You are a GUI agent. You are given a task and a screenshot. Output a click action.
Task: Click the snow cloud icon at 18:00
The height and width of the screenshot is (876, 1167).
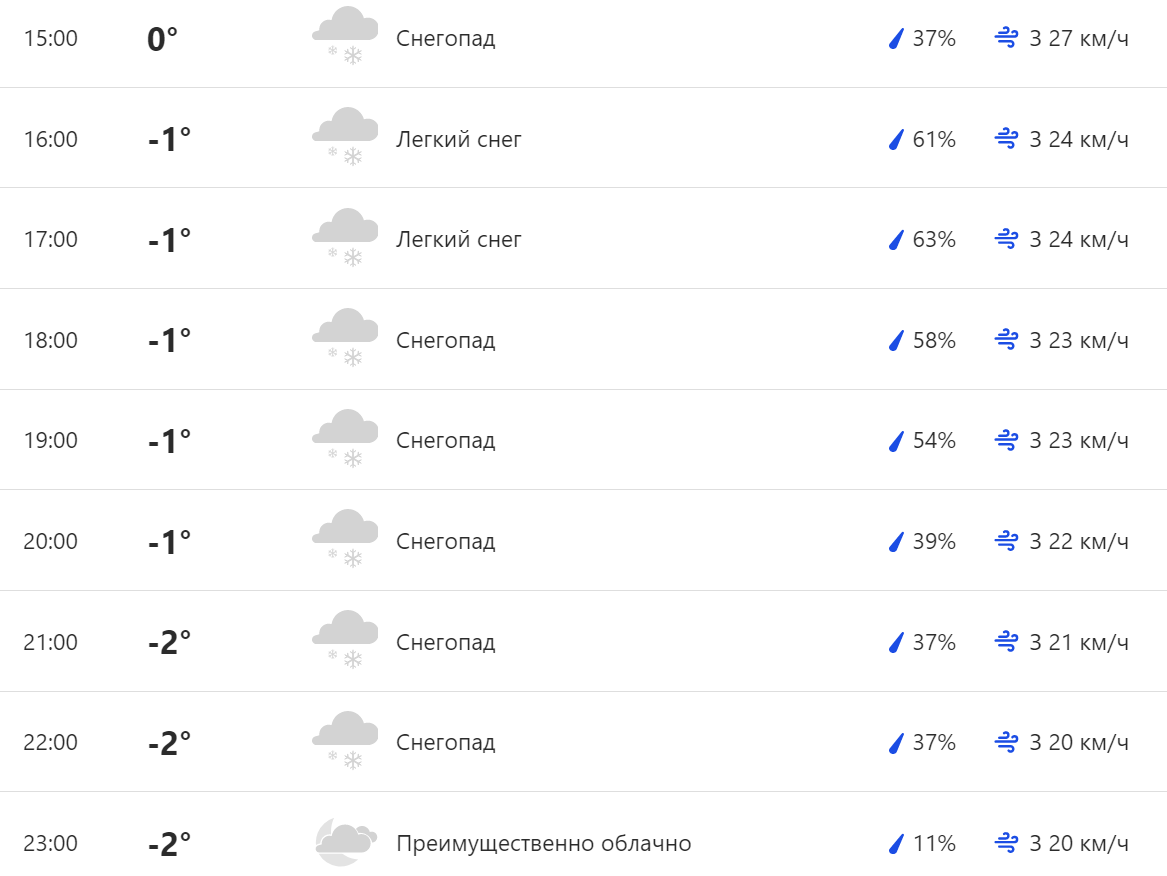point(345,338)
